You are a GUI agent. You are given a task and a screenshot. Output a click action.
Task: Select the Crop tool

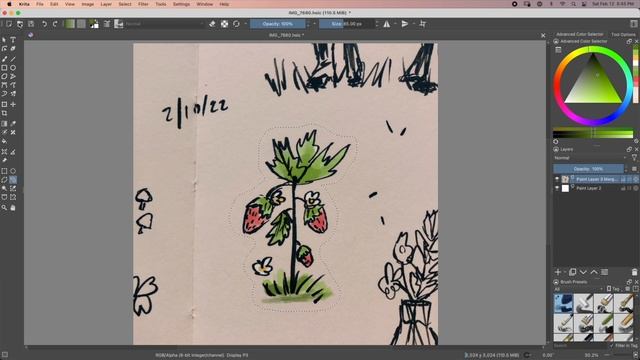coord(4,113)
